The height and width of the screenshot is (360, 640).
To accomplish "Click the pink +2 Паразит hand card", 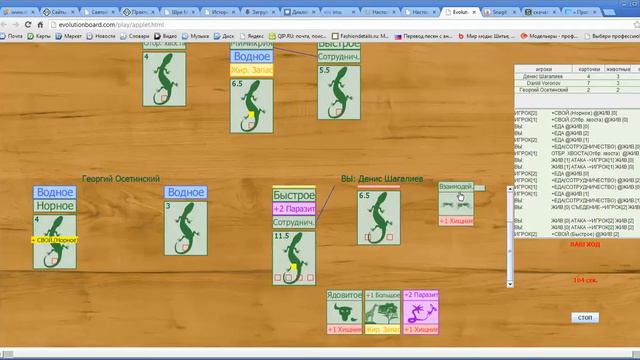I will click(x=421, y=312).
